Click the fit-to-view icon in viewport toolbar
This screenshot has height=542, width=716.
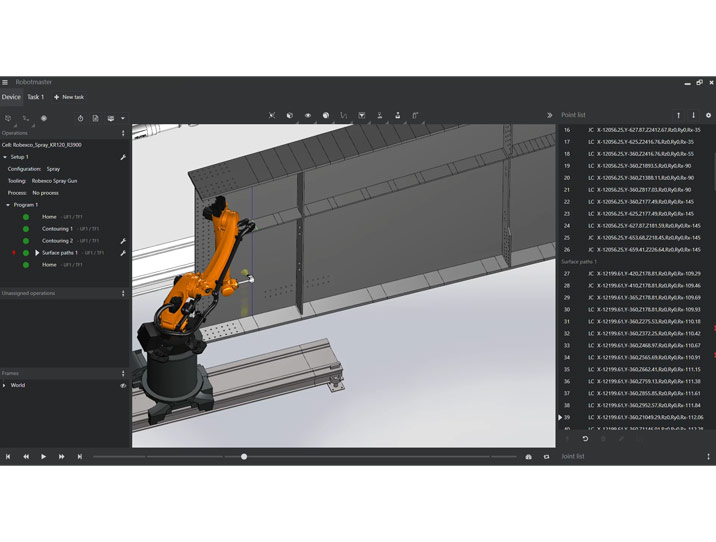point(272,116)
